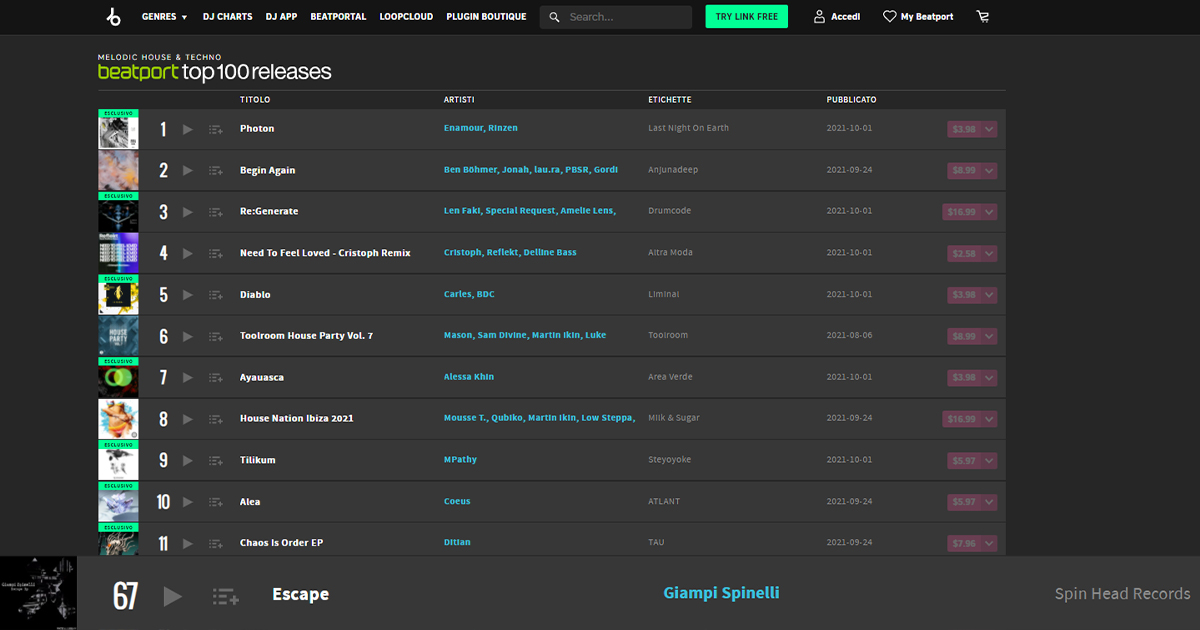Viewport: 1200px width, 630px height.
Task: Add Need To Feel Loved to queue
Action: [215, 254]
